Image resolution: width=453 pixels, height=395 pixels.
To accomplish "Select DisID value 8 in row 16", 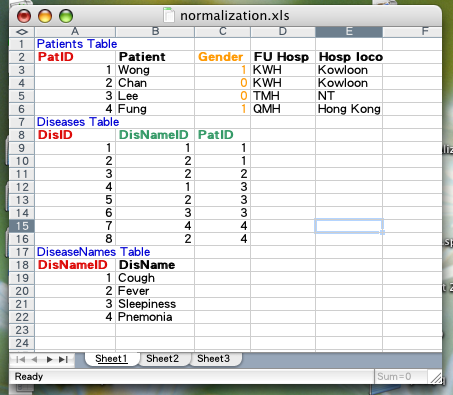I will coord(75,239).
